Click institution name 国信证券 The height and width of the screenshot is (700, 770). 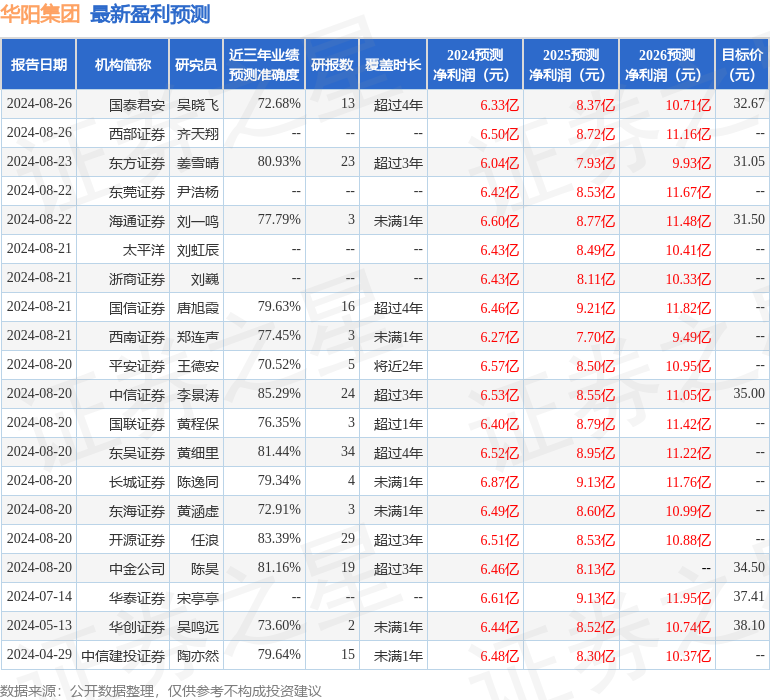pos(137,308)
